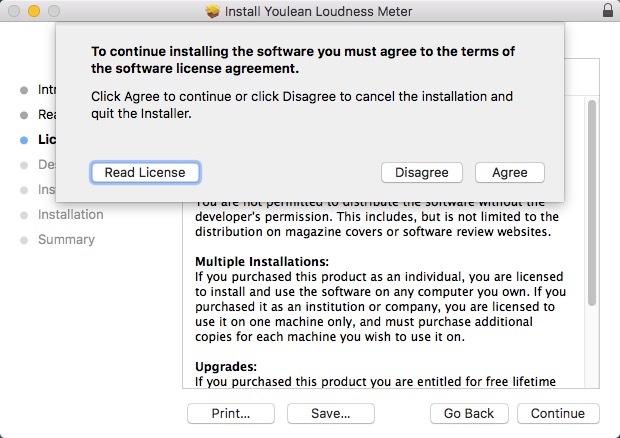The image size is (620, 438).
Task: Click the package icon in the title bar
Action: point(212,11)
